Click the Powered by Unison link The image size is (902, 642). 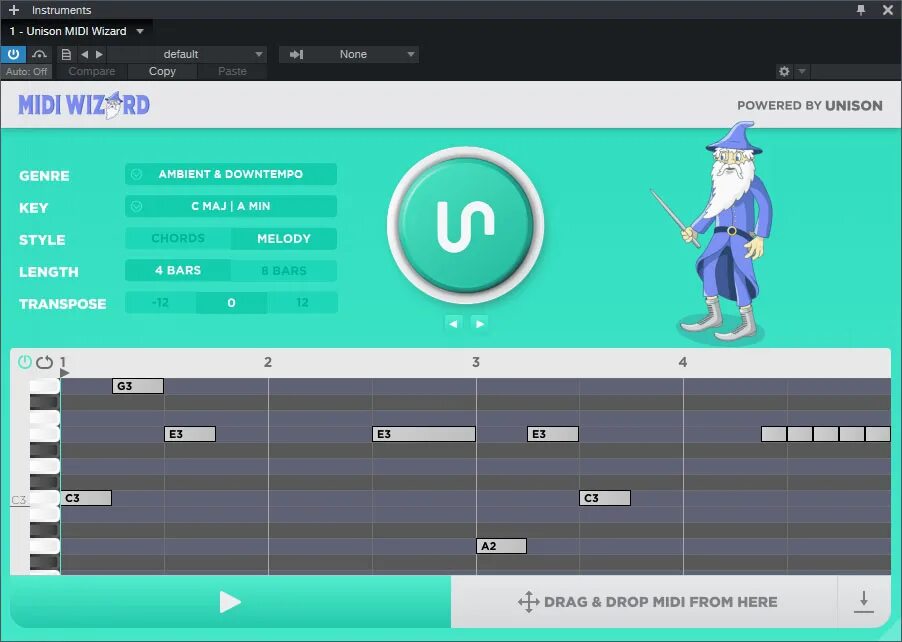tap(809, 105)
